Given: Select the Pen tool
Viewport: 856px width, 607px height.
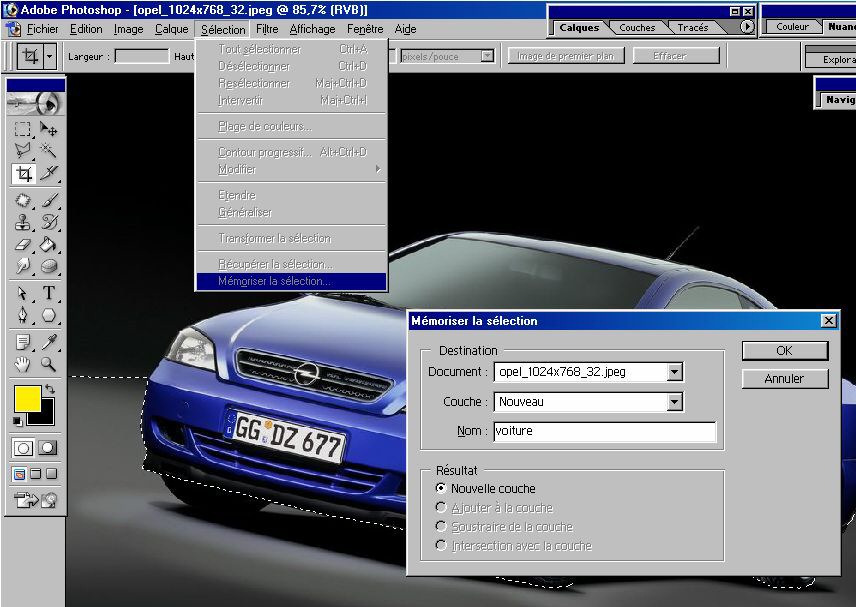Looking at the screenshot, I should (x=23, y=315).
